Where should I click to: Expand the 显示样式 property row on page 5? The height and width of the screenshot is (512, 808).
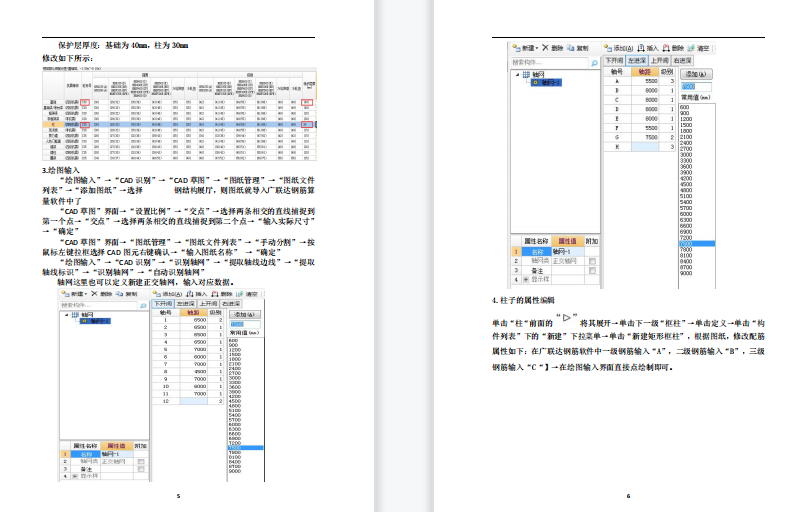coord(75,476)
